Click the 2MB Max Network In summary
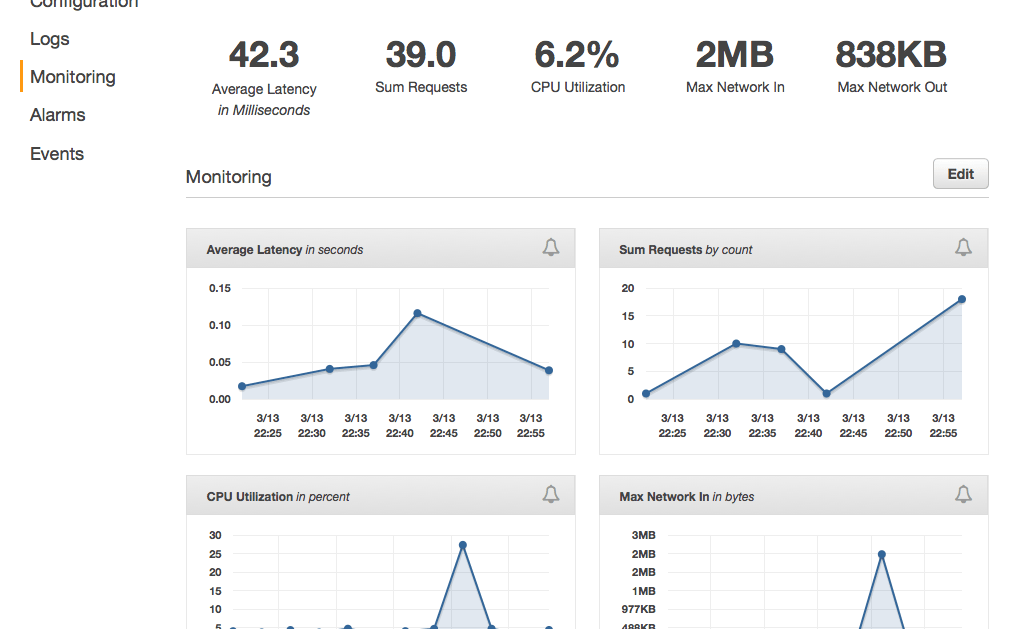 click(x=735, y=55)
